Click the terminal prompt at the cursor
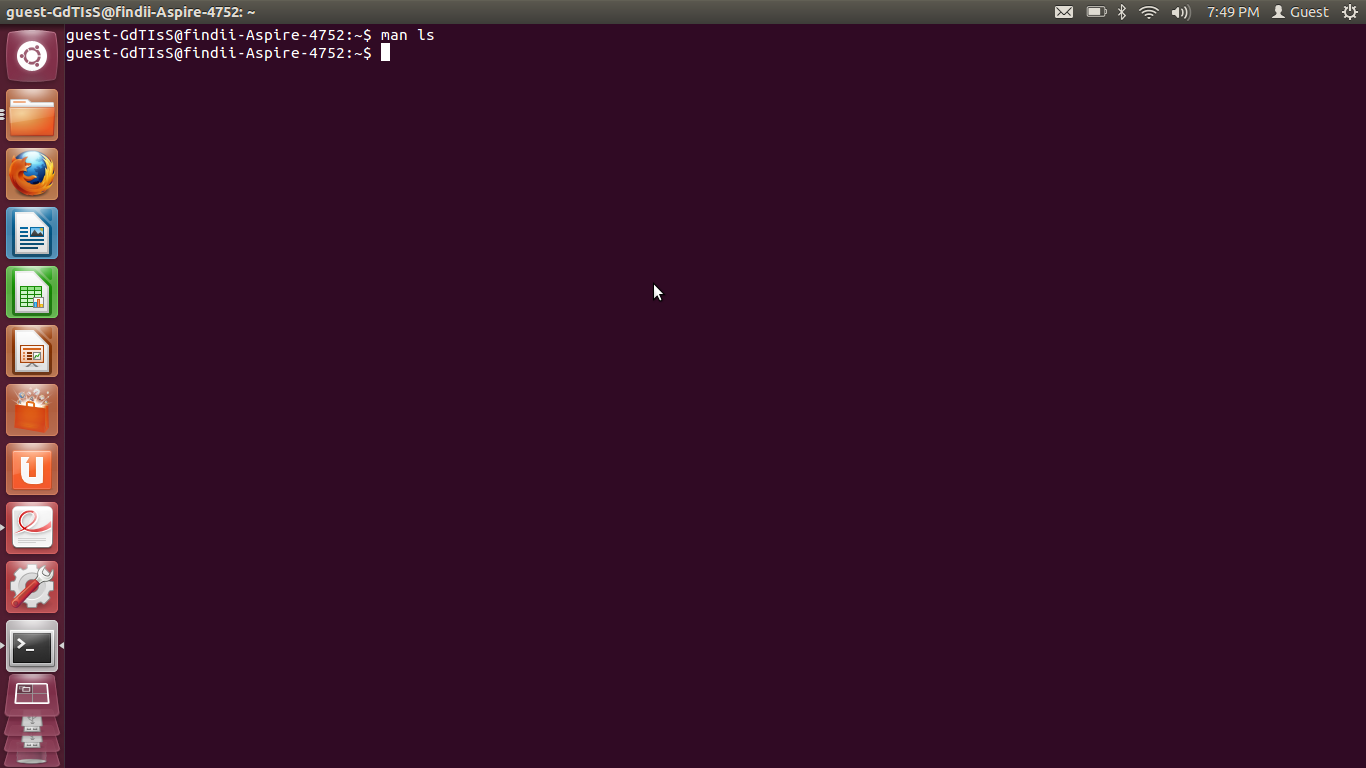Image resolution: width=1366 pixels, height=768 pixels. pyautogui.click(x=383, y=53)
